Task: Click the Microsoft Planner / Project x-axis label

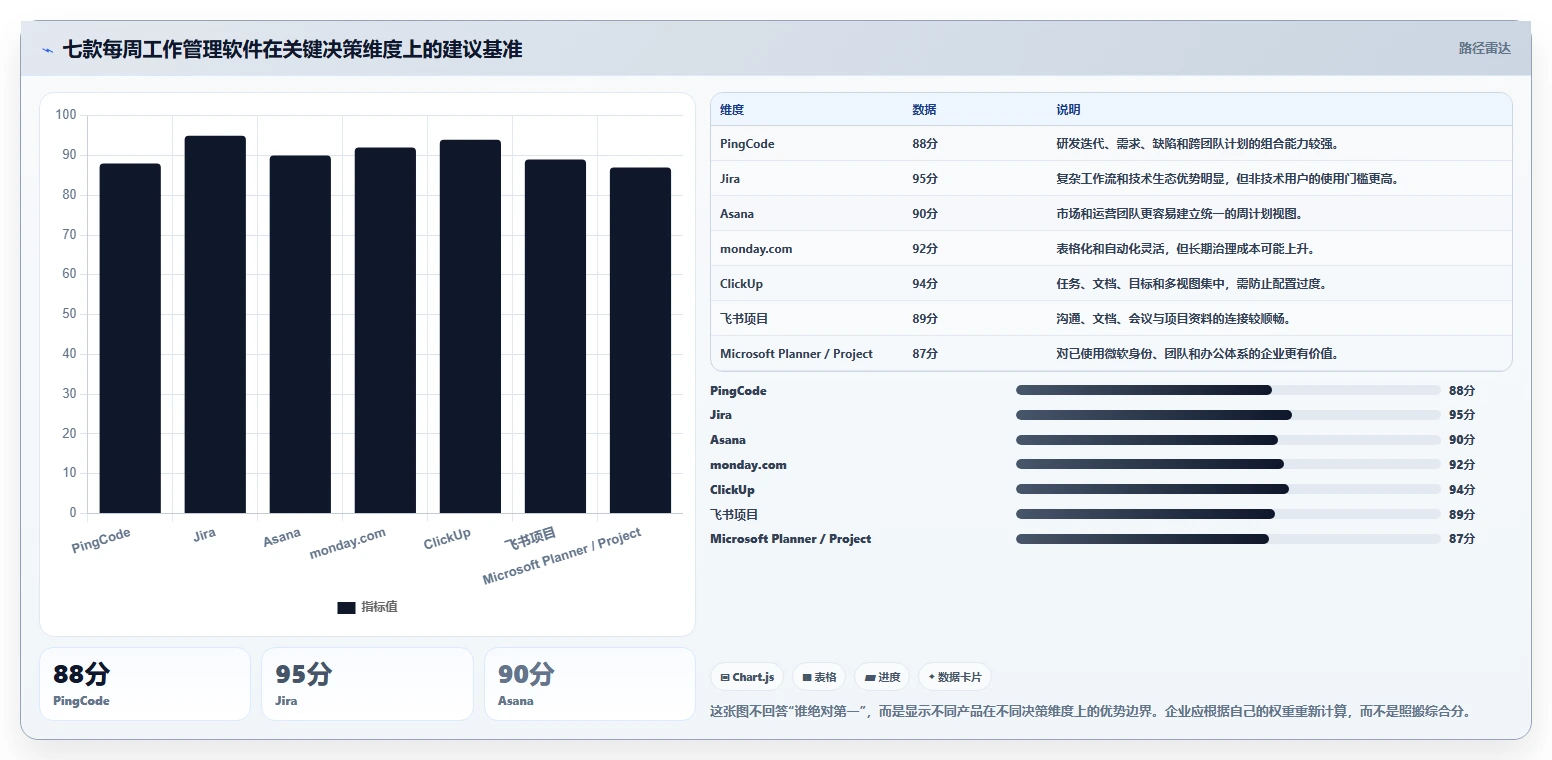Action: tap(562, 557)
